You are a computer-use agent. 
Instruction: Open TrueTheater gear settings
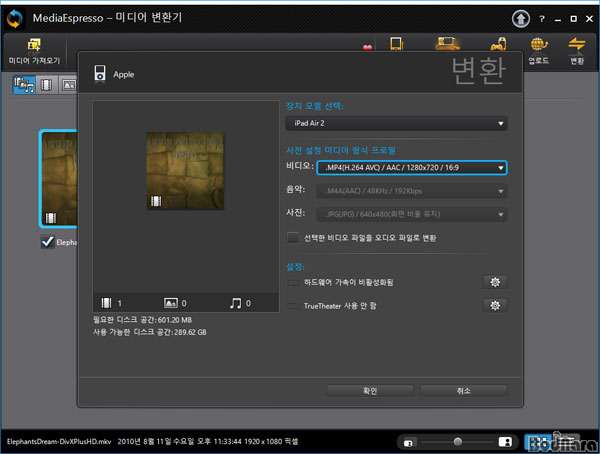click(495, 305)
